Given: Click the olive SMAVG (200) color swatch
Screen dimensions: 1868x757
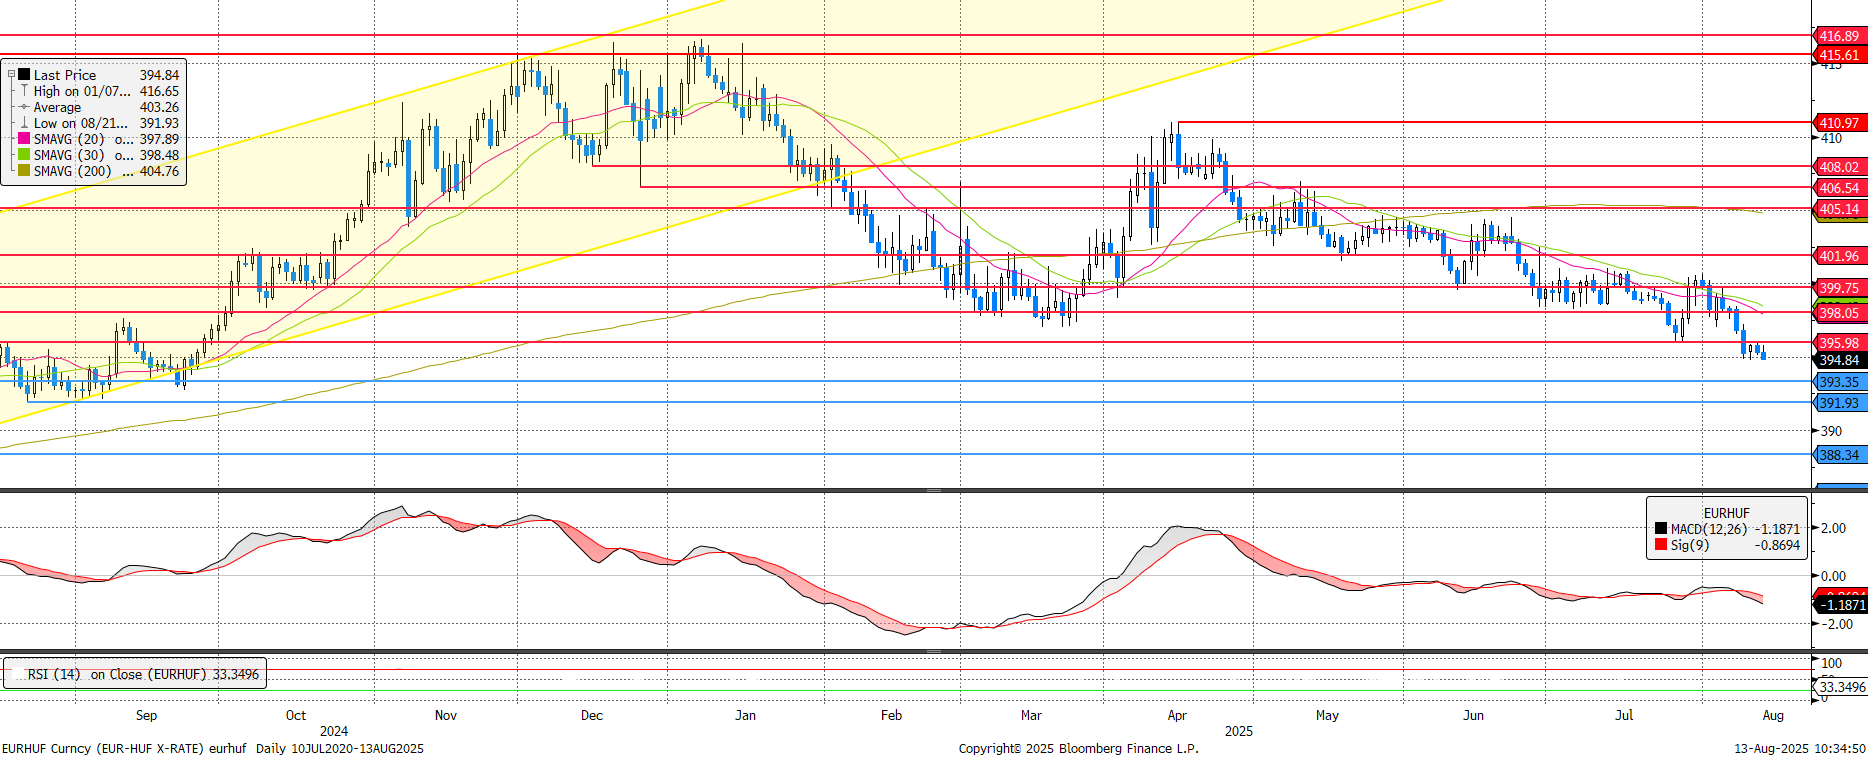Looking at the screenshot, I should (24, 171).
